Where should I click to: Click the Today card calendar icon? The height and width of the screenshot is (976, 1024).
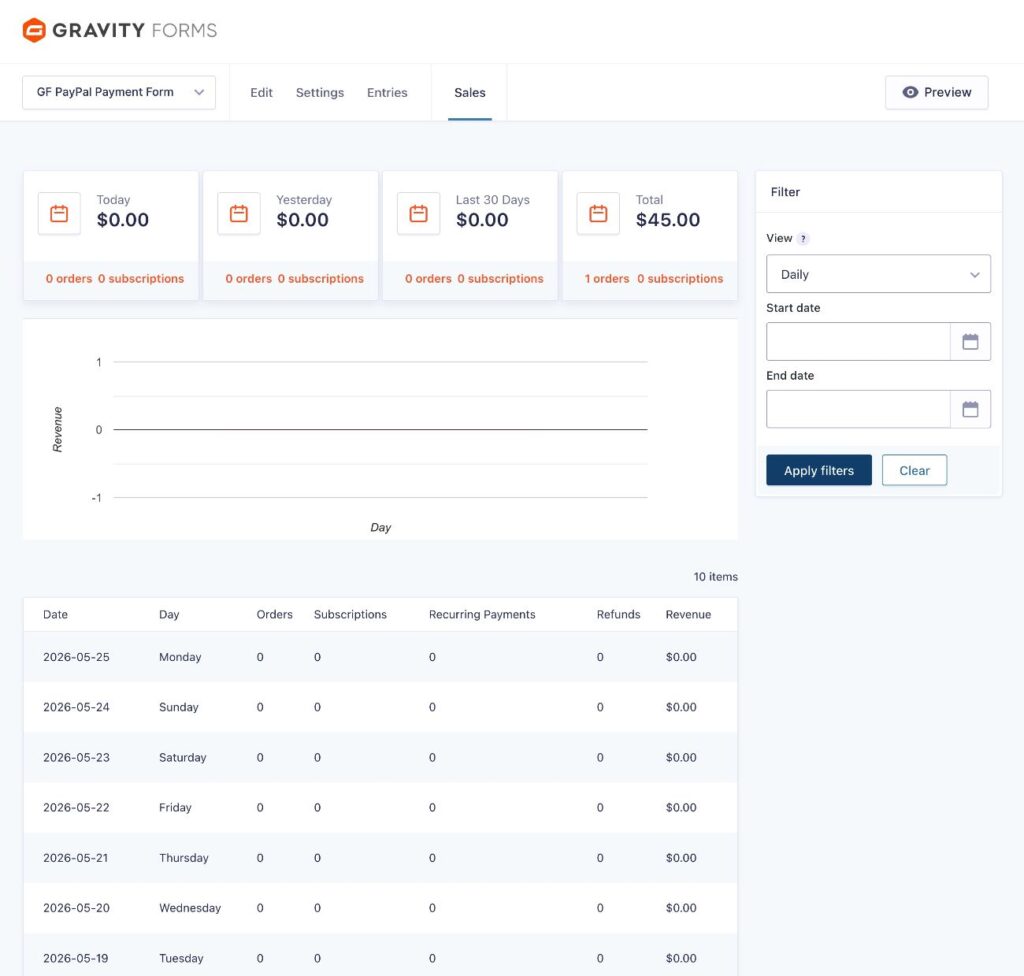tap(59, 214)
